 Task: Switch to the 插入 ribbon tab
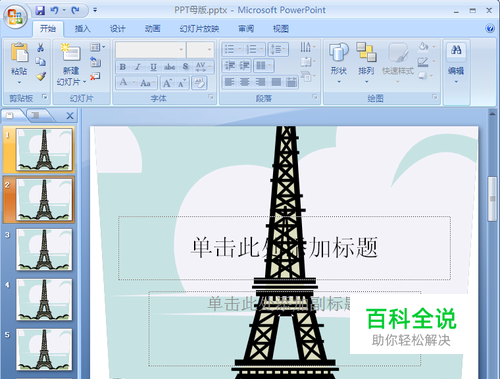pyautogui.click(x=83, y=29)
